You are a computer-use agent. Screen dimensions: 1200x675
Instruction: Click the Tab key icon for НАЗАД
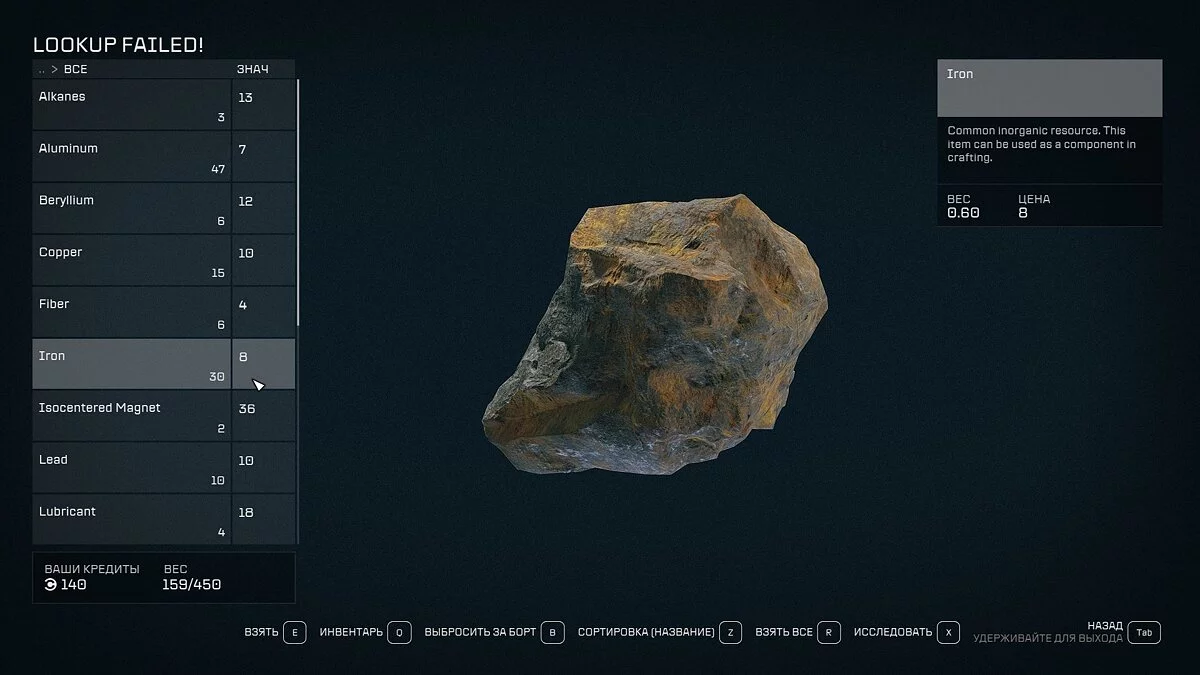tap(1144, 632)
